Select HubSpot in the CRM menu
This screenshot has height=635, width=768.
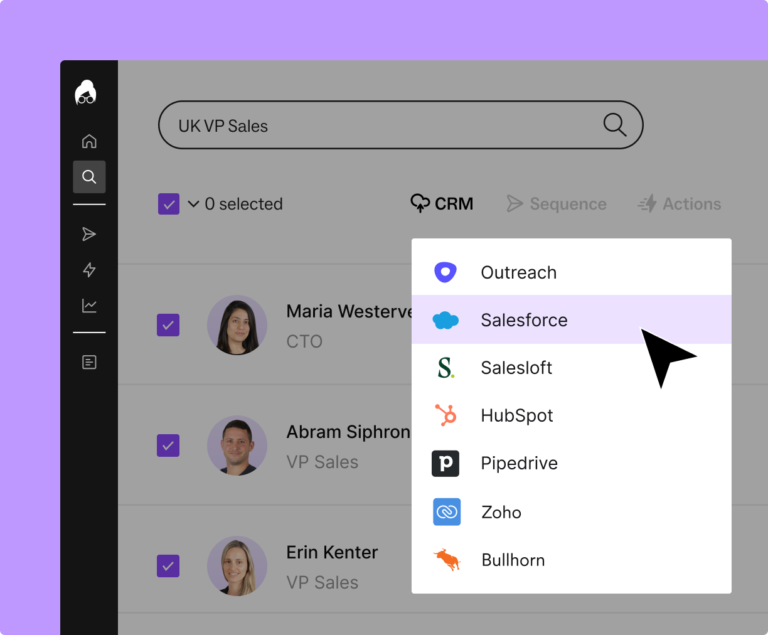[x=516, y=416]
